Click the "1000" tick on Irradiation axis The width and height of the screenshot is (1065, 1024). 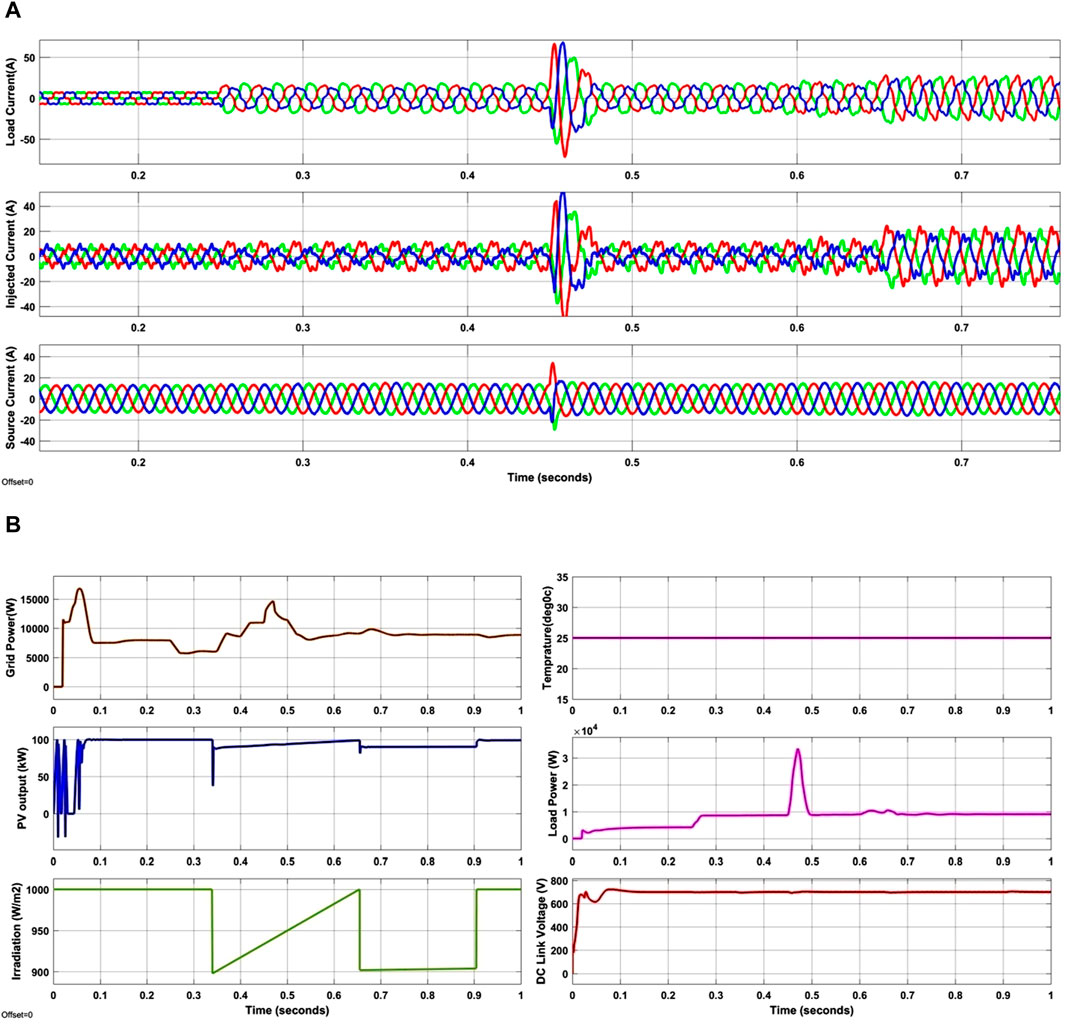pyautogui.click(x=38, y=890)
